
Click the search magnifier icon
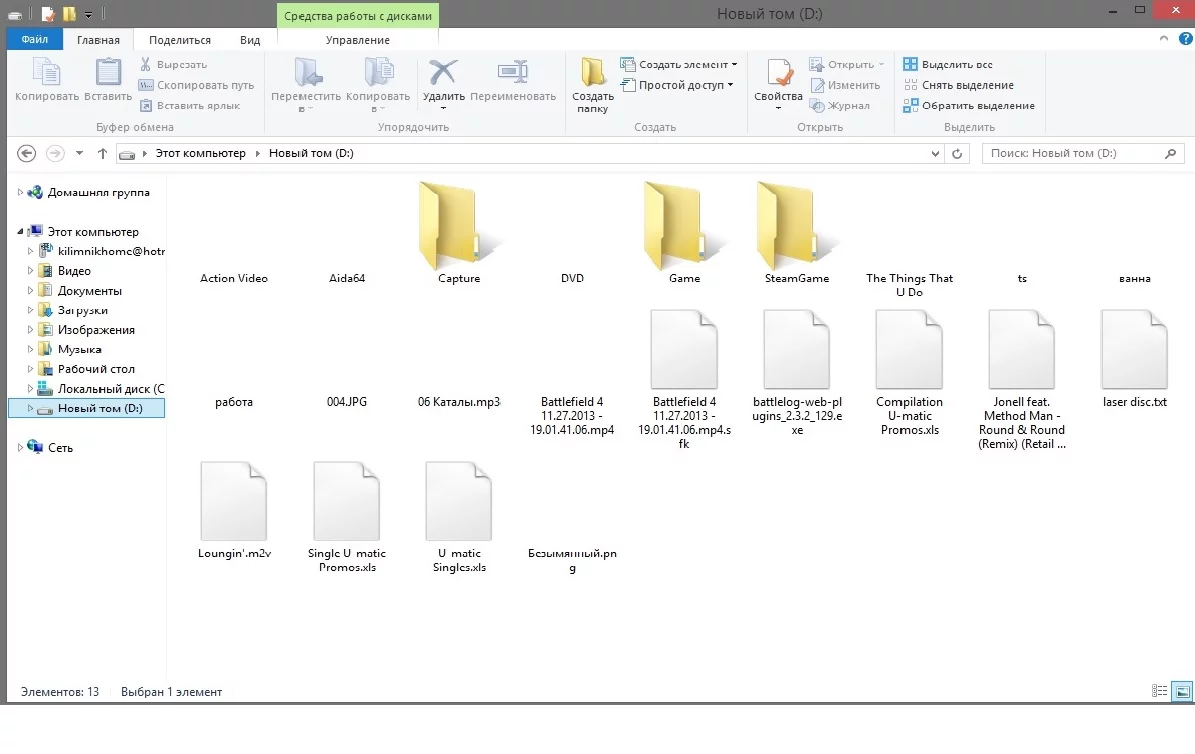coord(1170,153)
